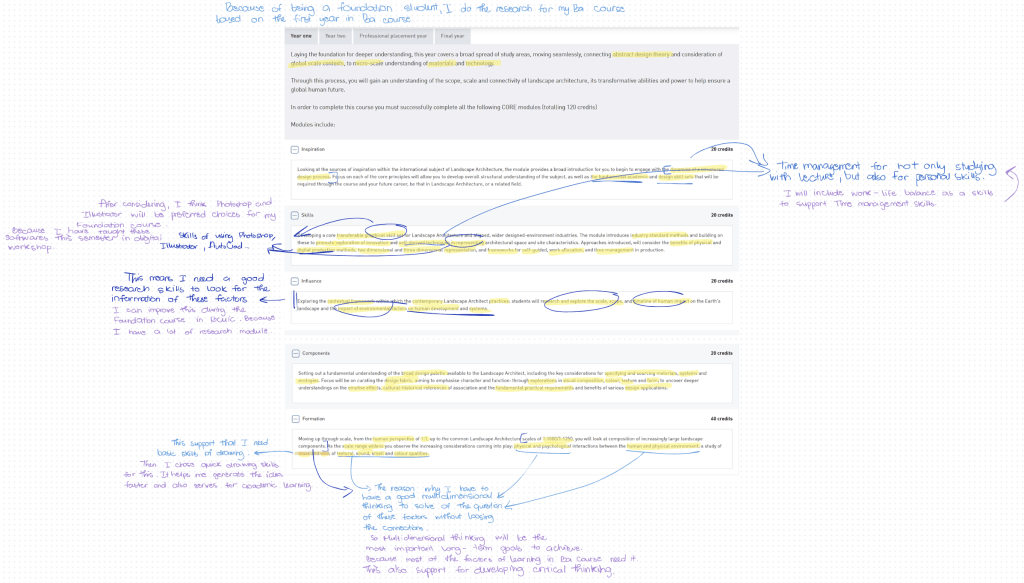Image resolution: width=1024 pixels, height=583 pixels.
Task: Click the Formation module heading text
Action: click(x=313, y=419)
